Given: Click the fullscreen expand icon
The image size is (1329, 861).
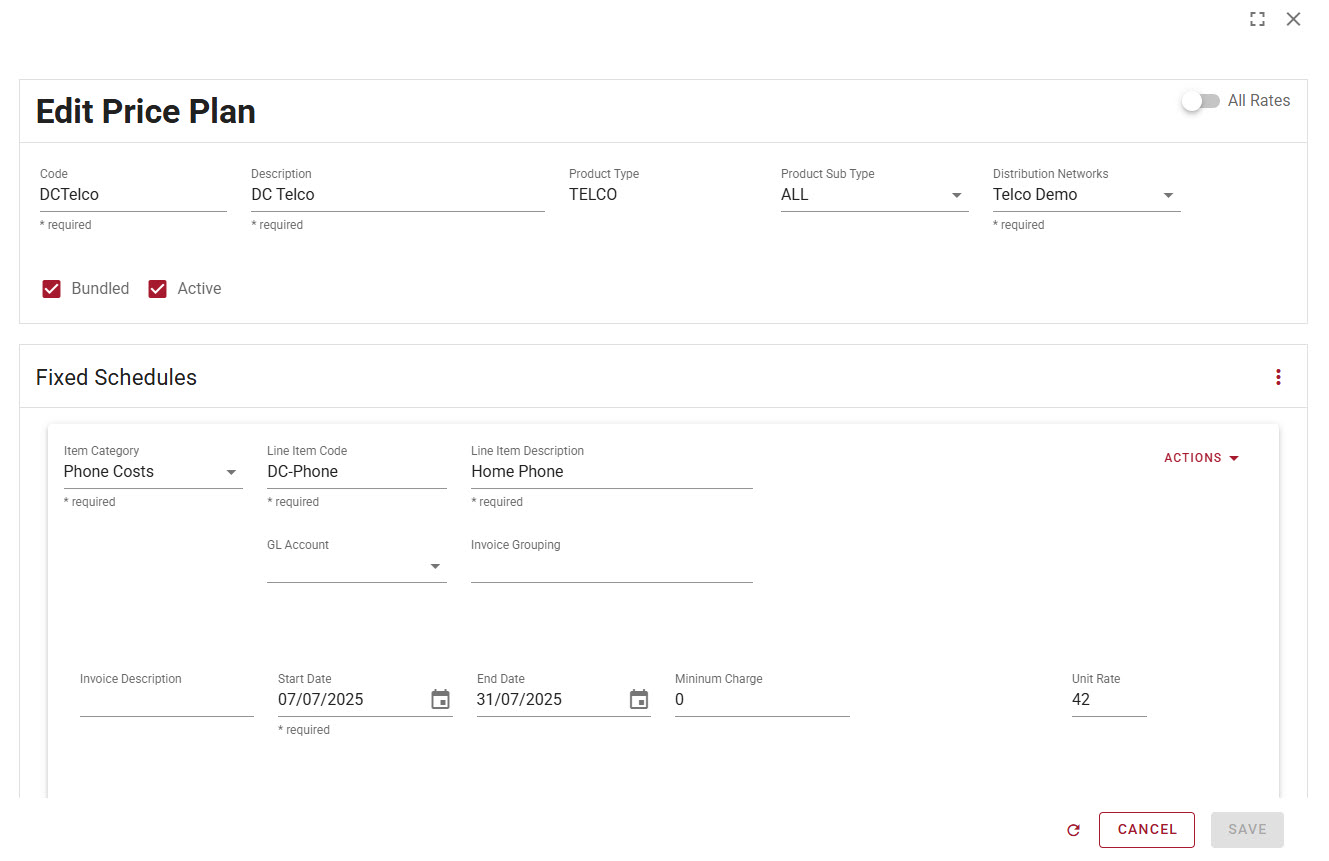Looking at the screenshot, I should pos(1257,19).
